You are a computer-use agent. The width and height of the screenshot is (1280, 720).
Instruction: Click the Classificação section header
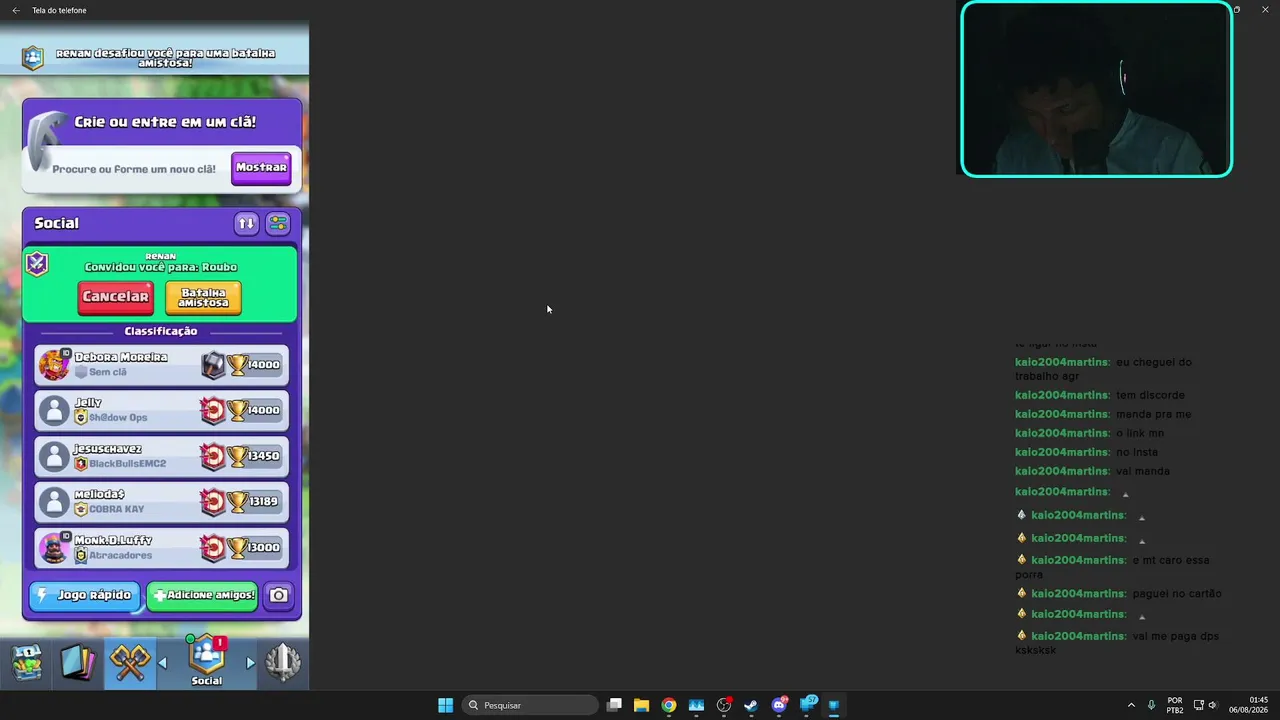(161, 331)
